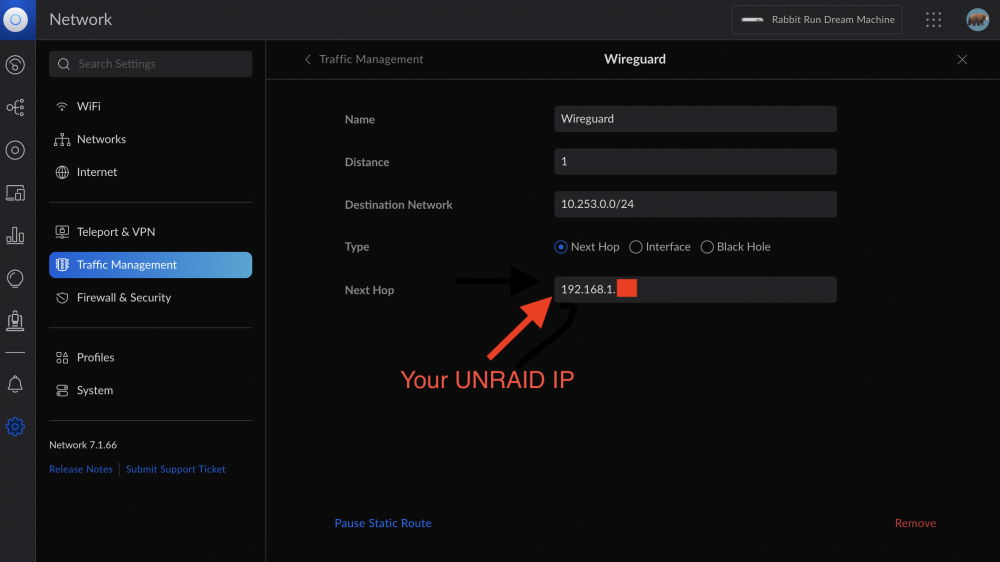Click the UniFi logo icon

(x=15, y=20)
